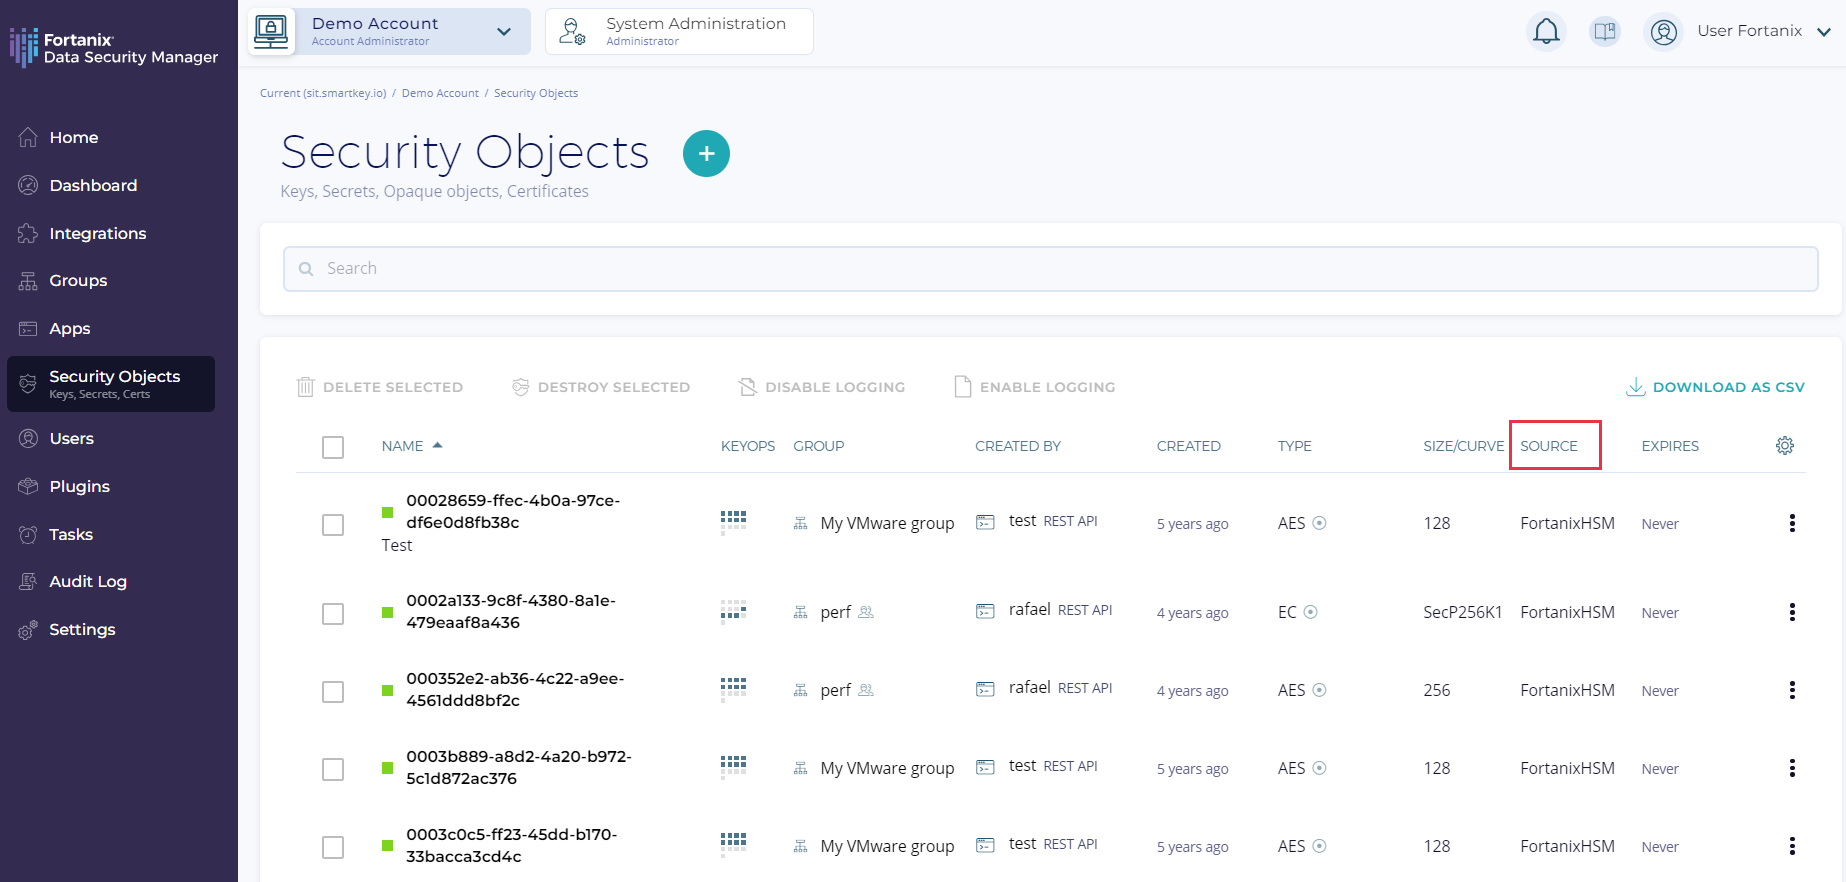Open the notifications bell icon
Screen dimensions: 1846x882
coord(1546,32)
